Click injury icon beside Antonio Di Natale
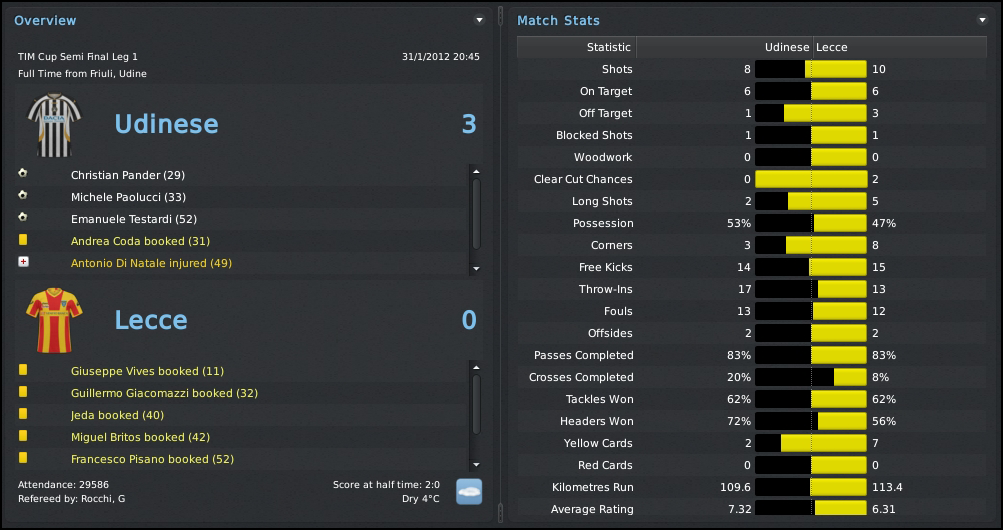 (x=23, y=262)
